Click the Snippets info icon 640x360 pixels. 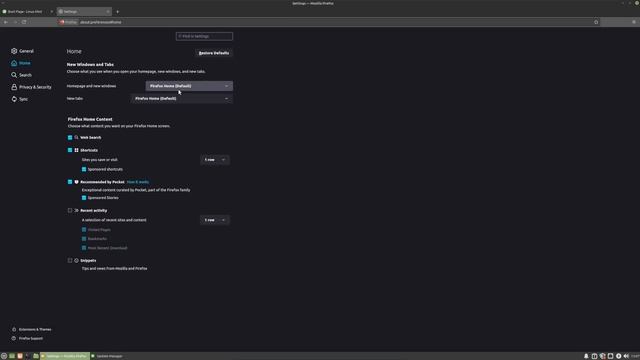76,260
